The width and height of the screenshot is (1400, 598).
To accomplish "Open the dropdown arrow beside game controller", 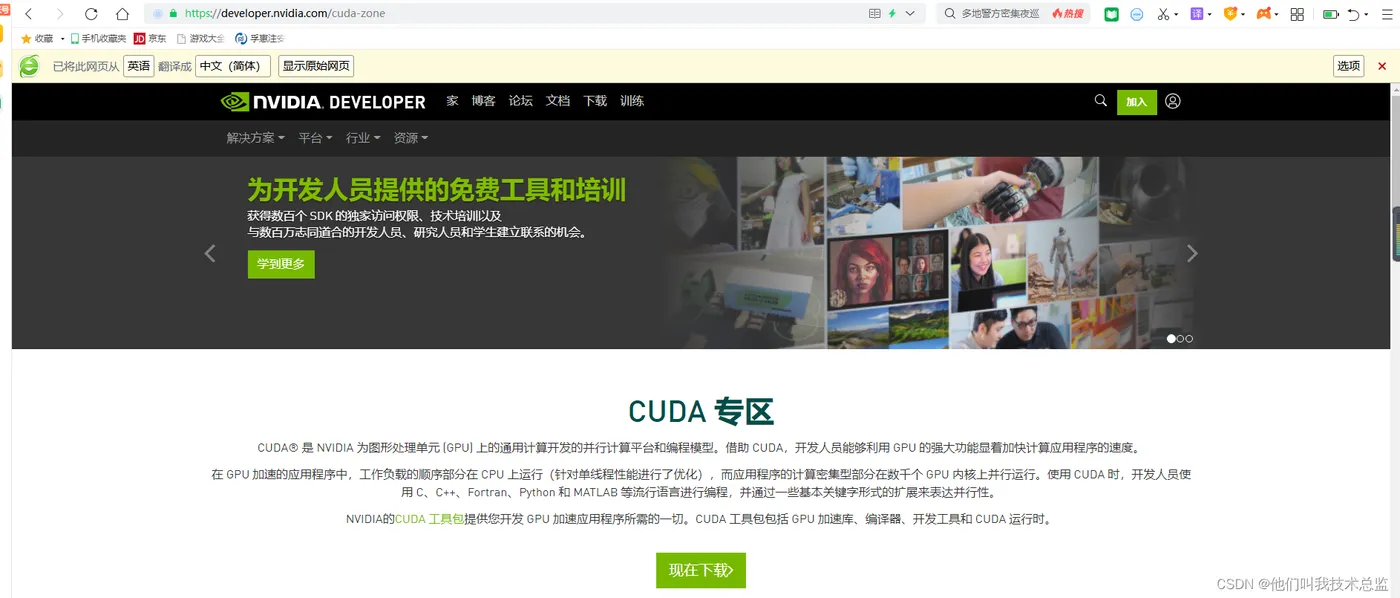I will coord(1278,15).
